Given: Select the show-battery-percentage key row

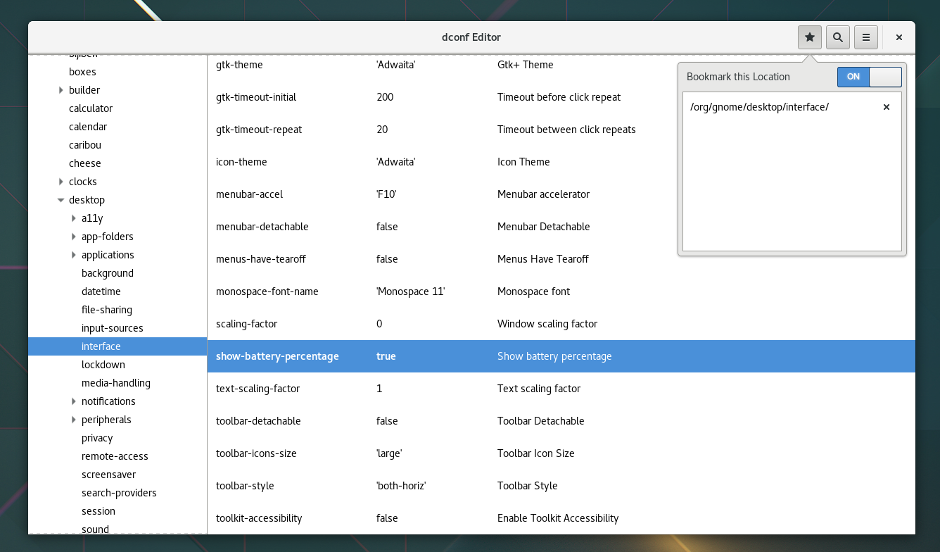Looking at the screenshot, I should click(x=277, y=356).
